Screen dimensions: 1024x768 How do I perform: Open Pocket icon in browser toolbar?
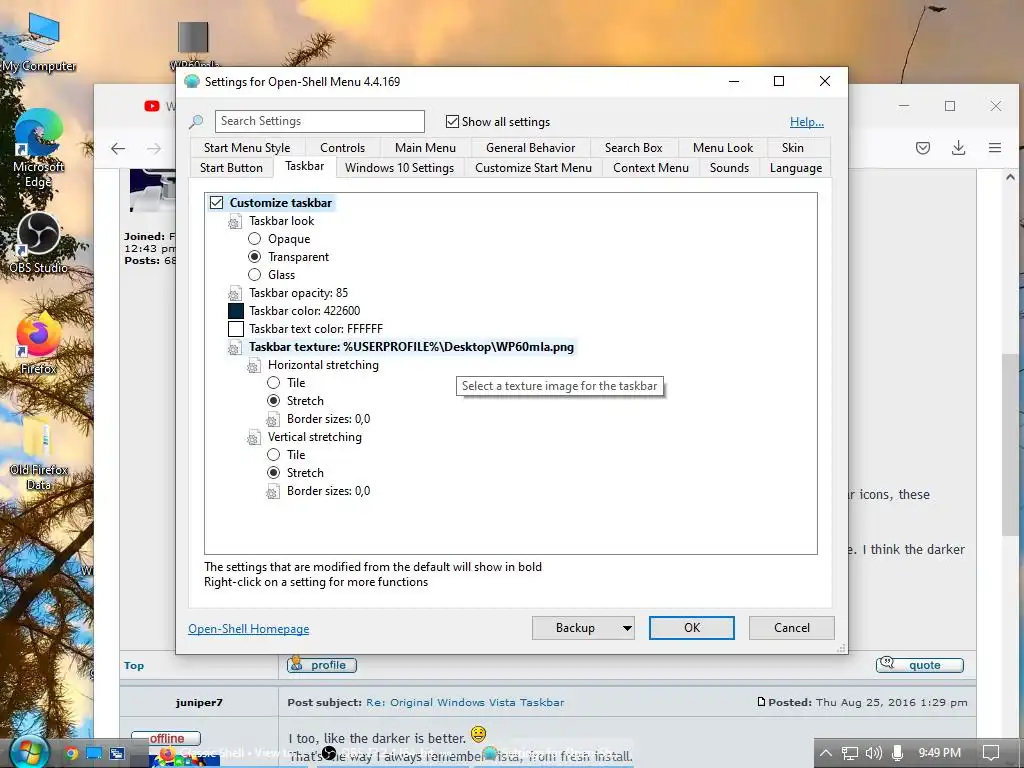(923, 148)
